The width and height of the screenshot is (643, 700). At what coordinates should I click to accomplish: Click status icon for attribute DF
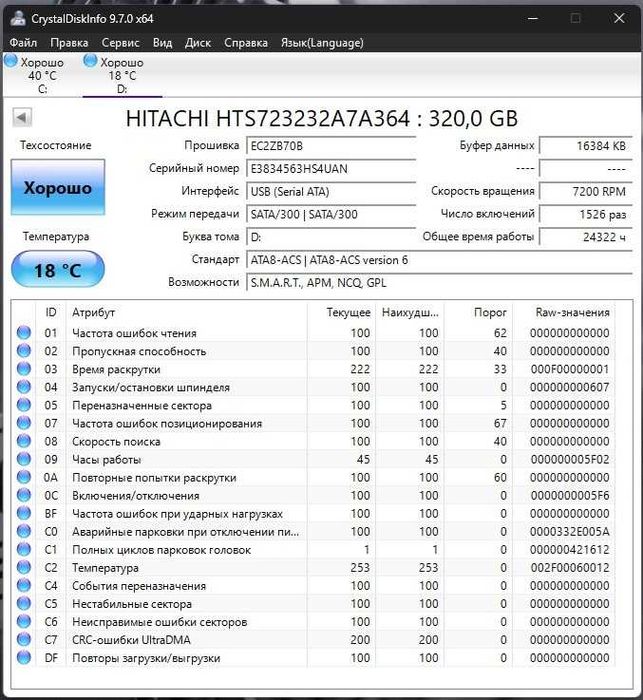click(24, 658)
